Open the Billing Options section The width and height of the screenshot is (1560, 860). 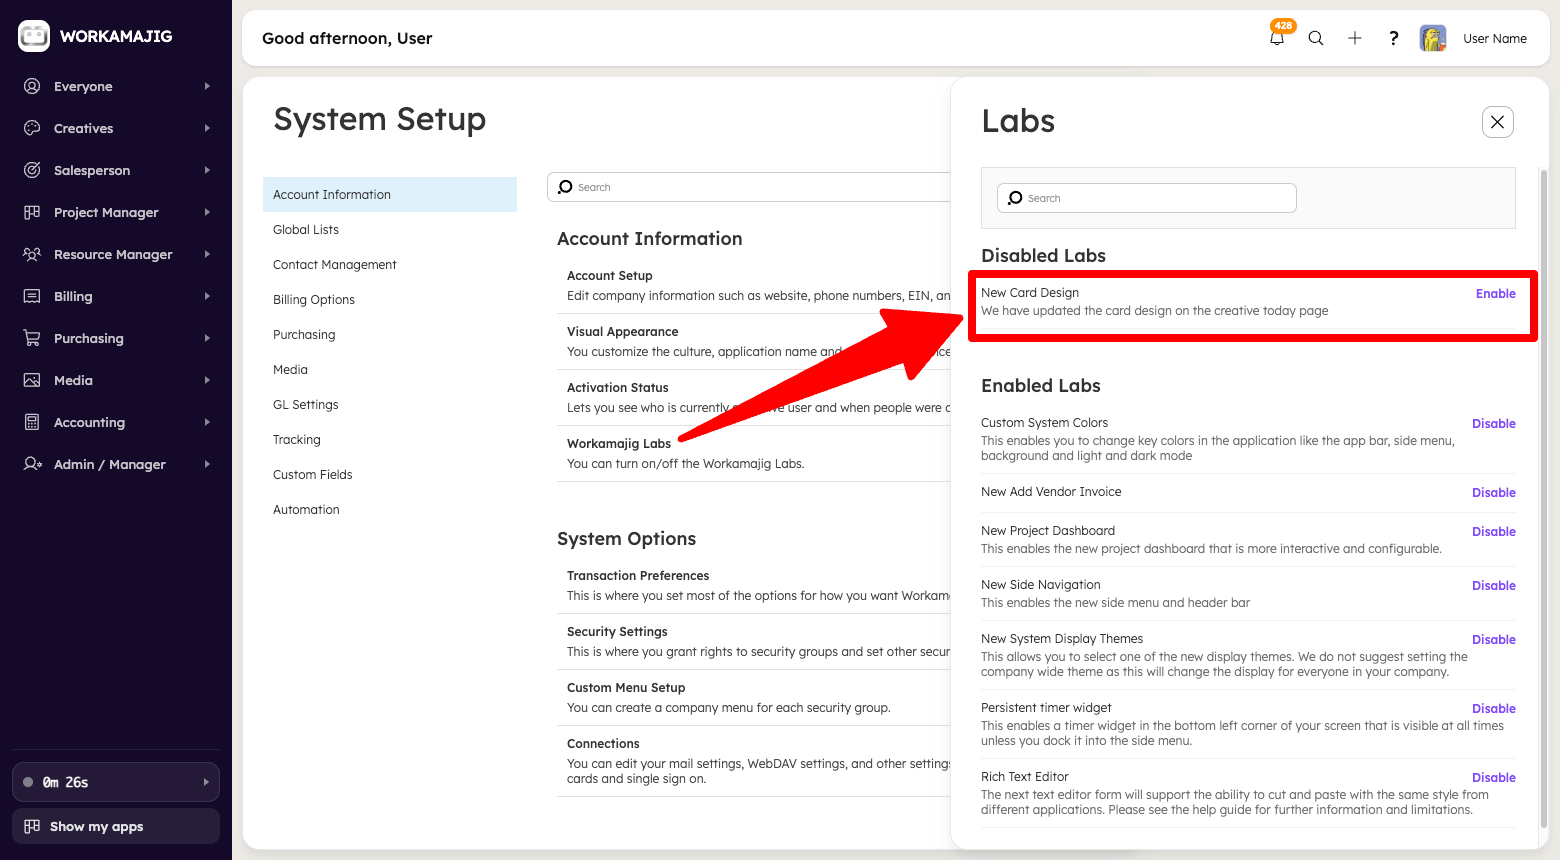(314, 299)
